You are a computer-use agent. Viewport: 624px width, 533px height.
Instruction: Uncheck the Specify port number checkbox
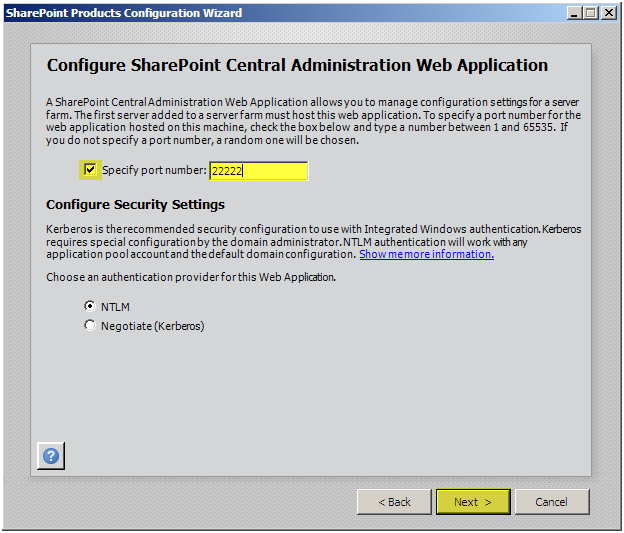pyautogui.click(x=90, y=170)
